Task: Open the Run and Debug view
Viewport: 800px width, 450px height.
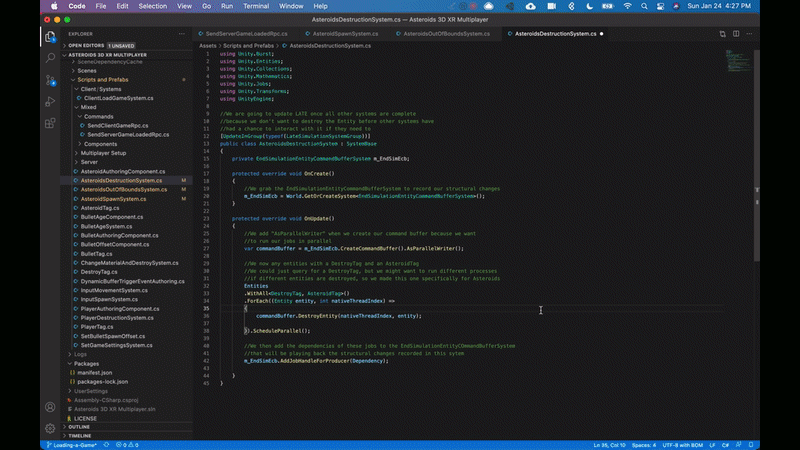Action: 50,102
